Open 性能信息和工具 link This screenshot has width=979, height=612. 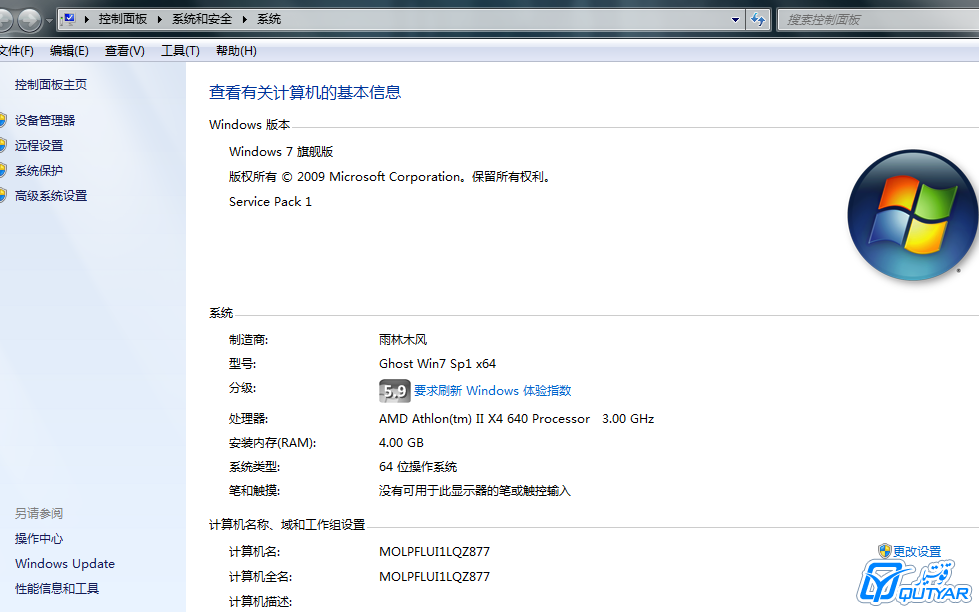point(57,588)
